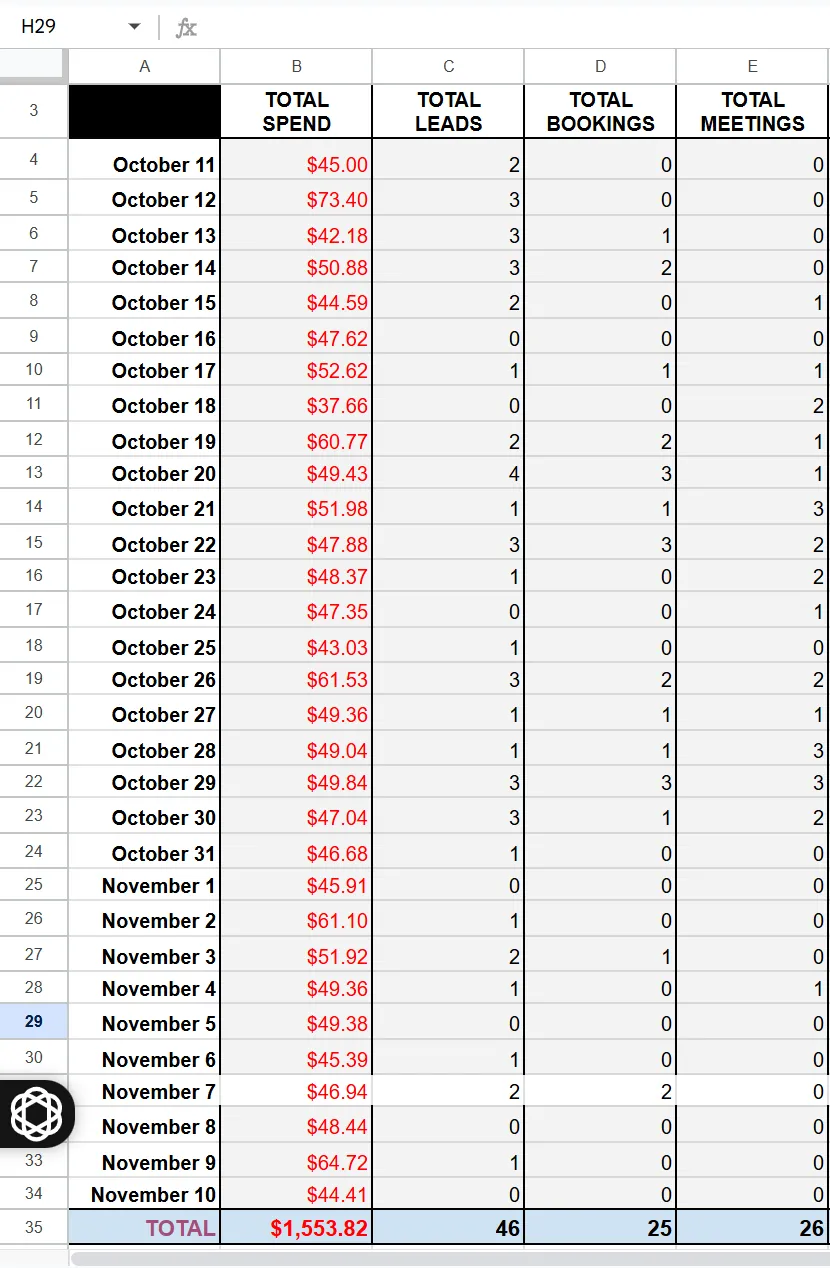Viewport: 830px width, 1268px height.
Task: Click the fx formula icon
Action: tap(186, 27)
